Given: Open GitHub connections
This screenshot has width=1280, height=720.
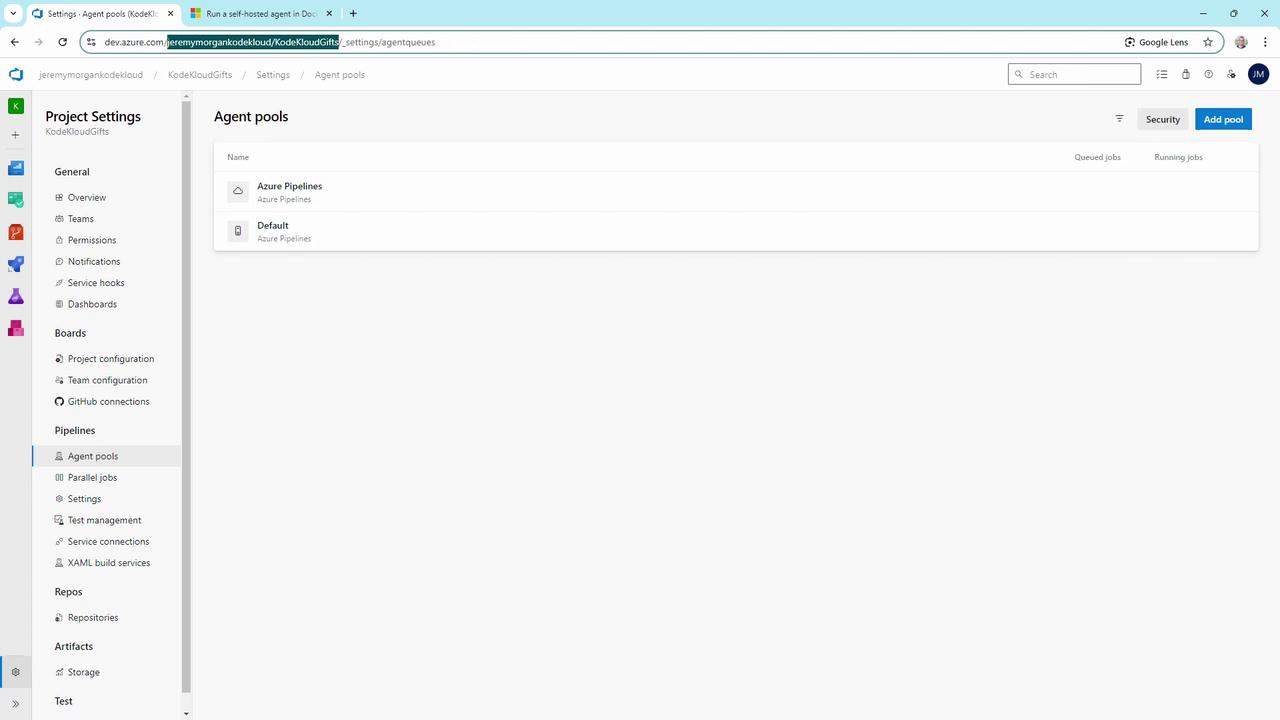Looking at the screenshot, I should 108,402.
